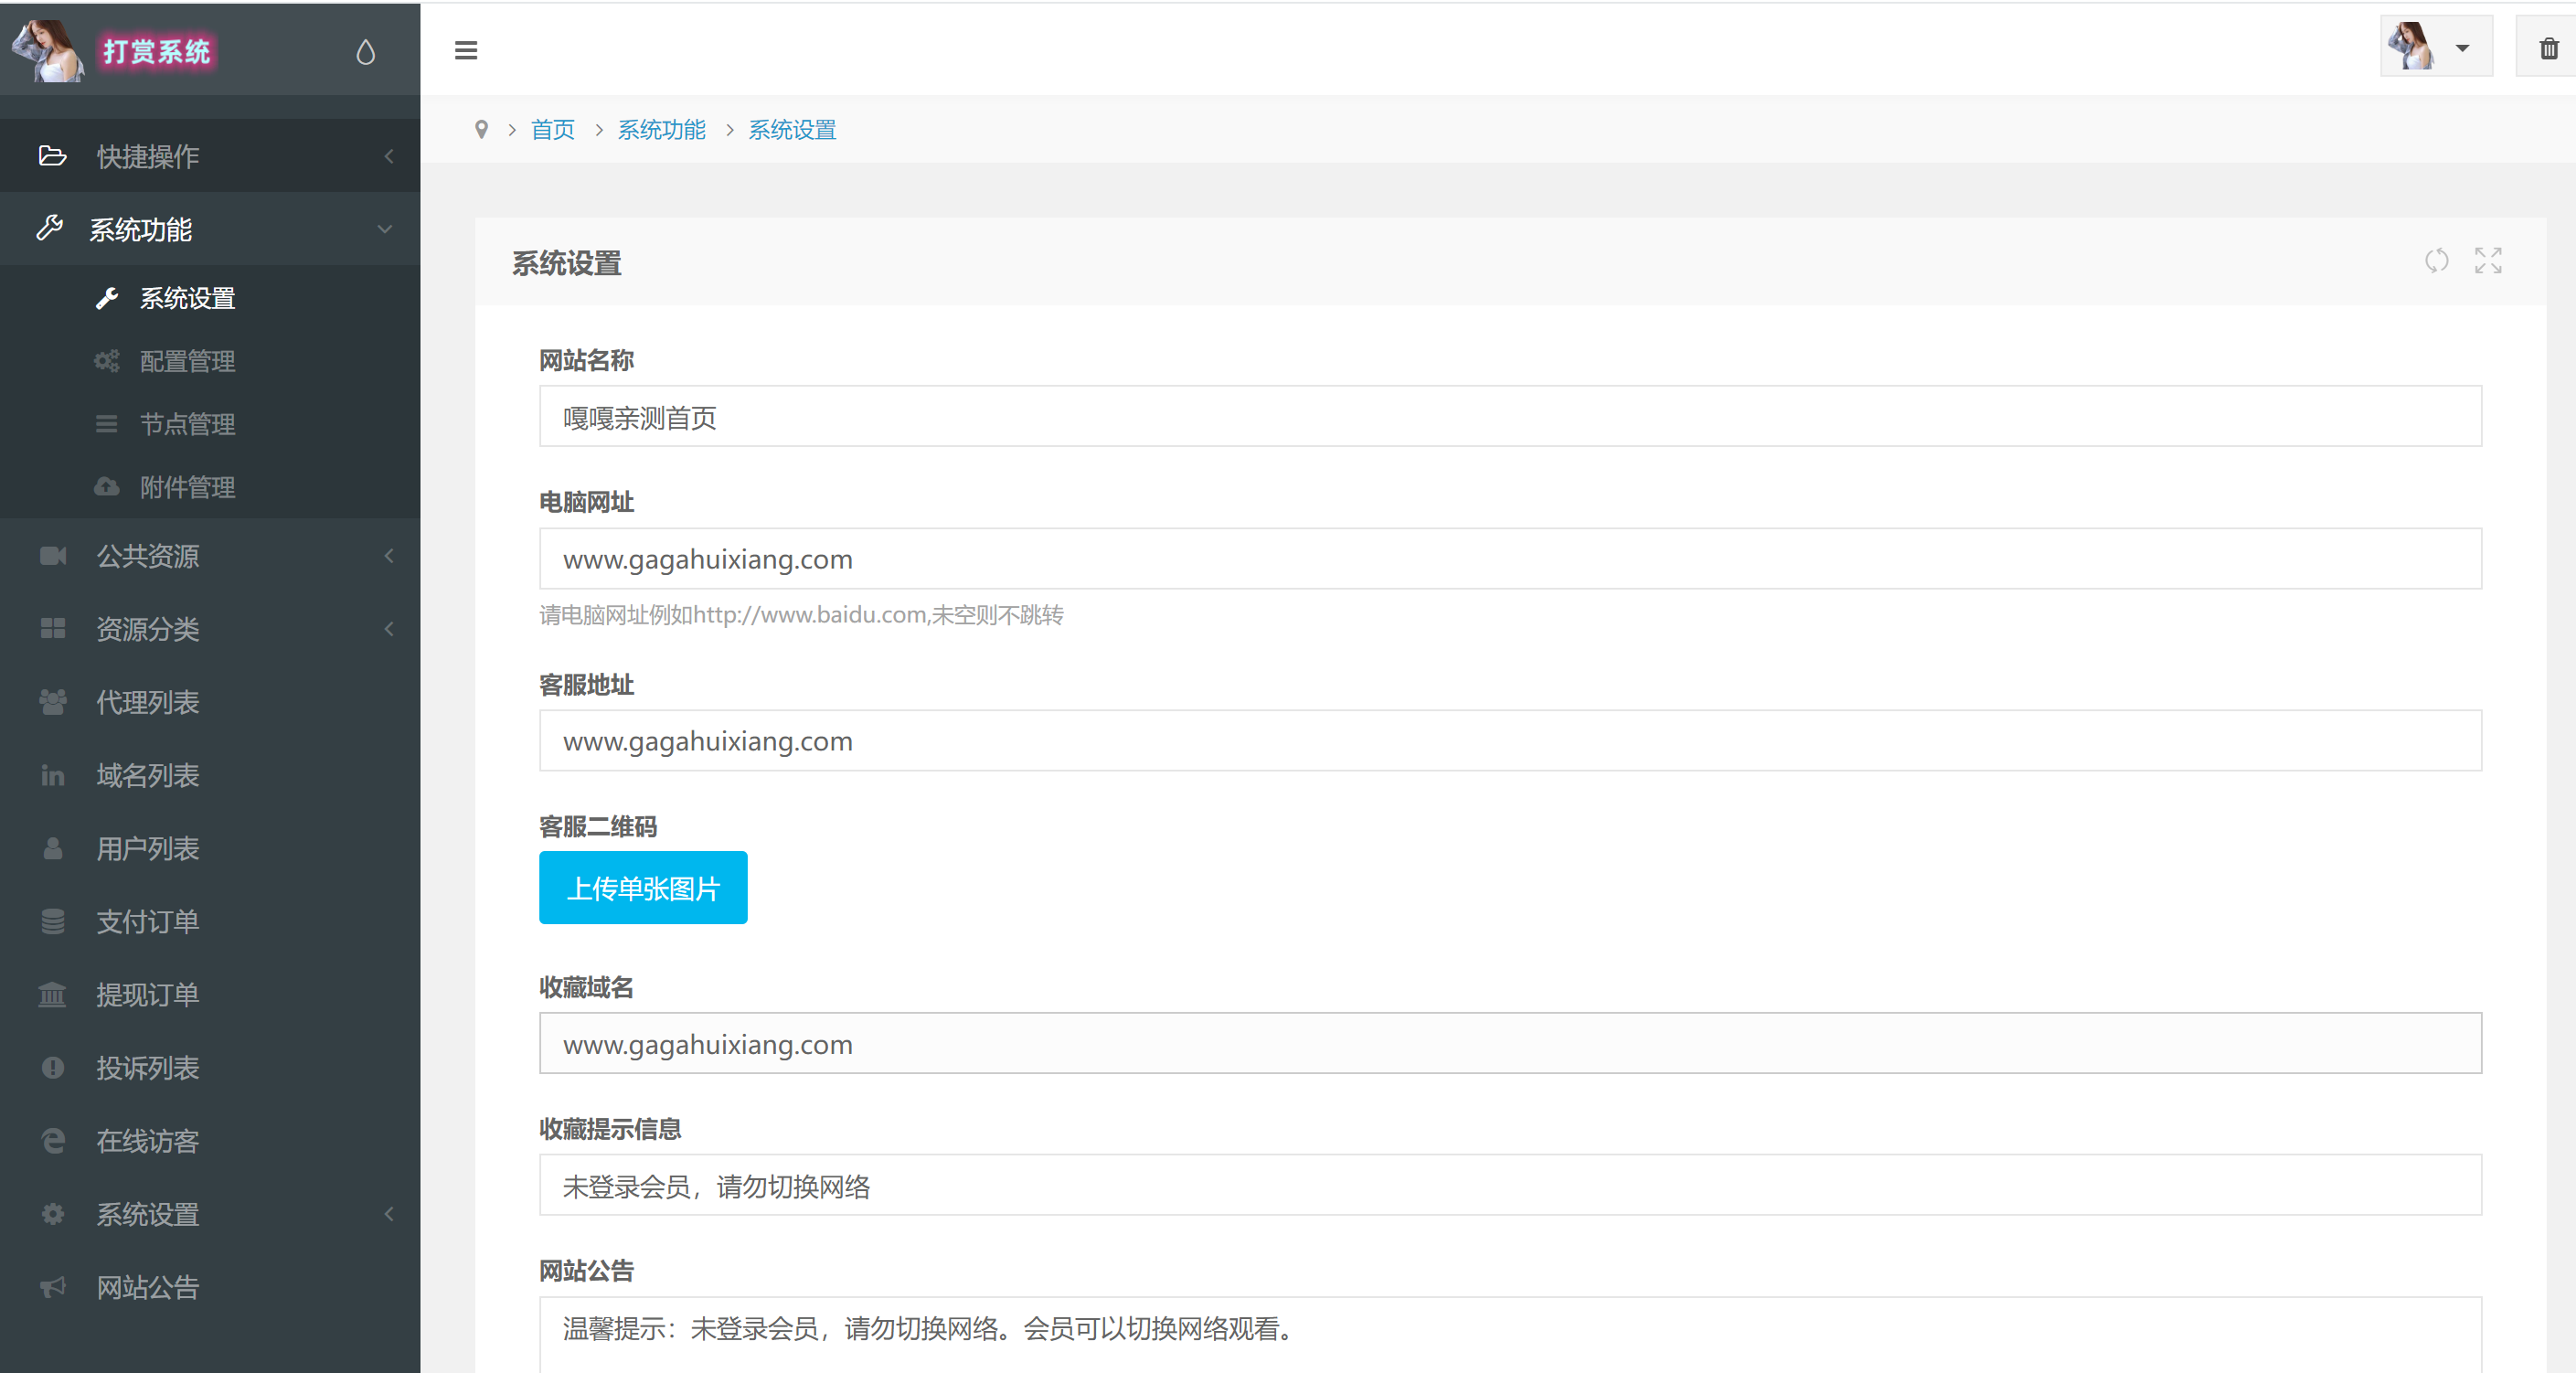Expand the 公共资源 chevron
This screenshot has height=1373, width=2576.
(389, 555)
